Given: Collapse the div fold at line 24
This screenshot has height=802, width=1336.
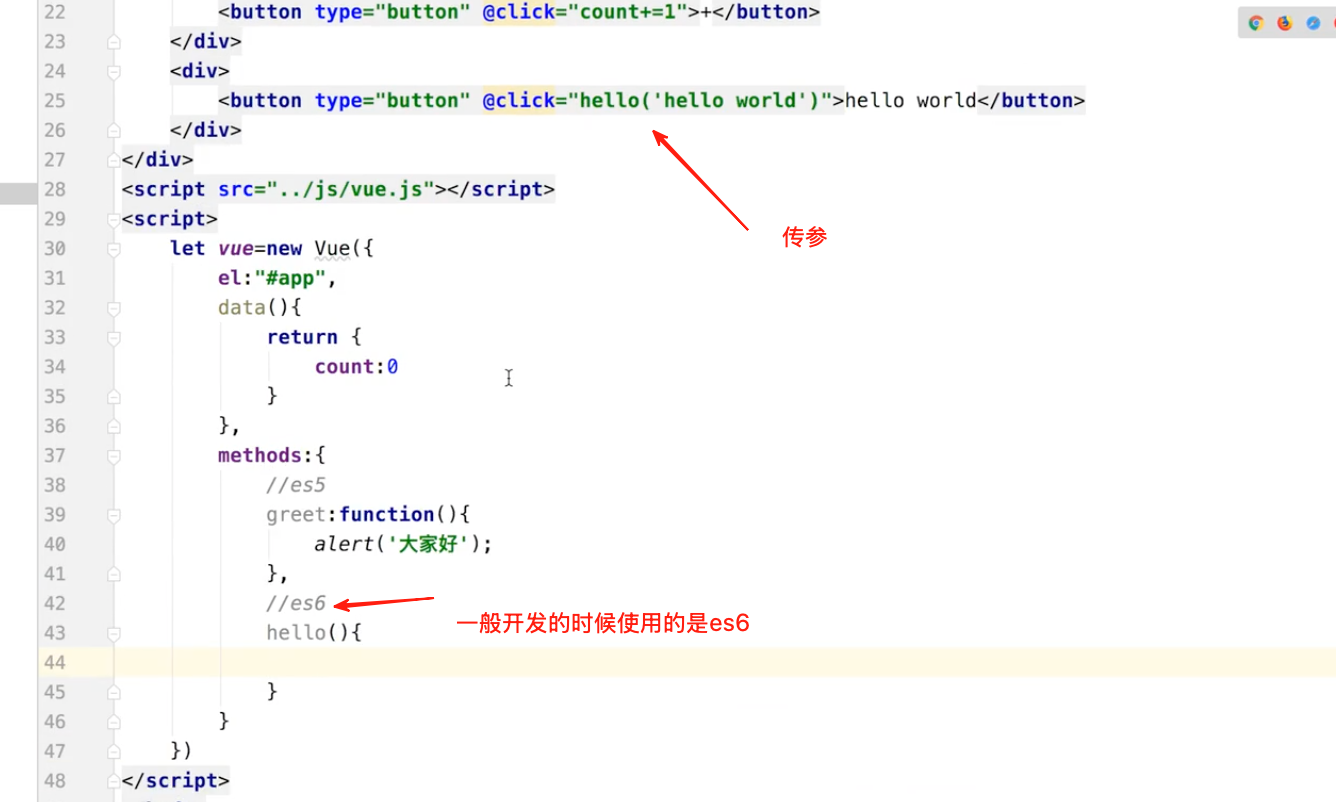Looking at the screenshot, I should click(x=113, y=71).
